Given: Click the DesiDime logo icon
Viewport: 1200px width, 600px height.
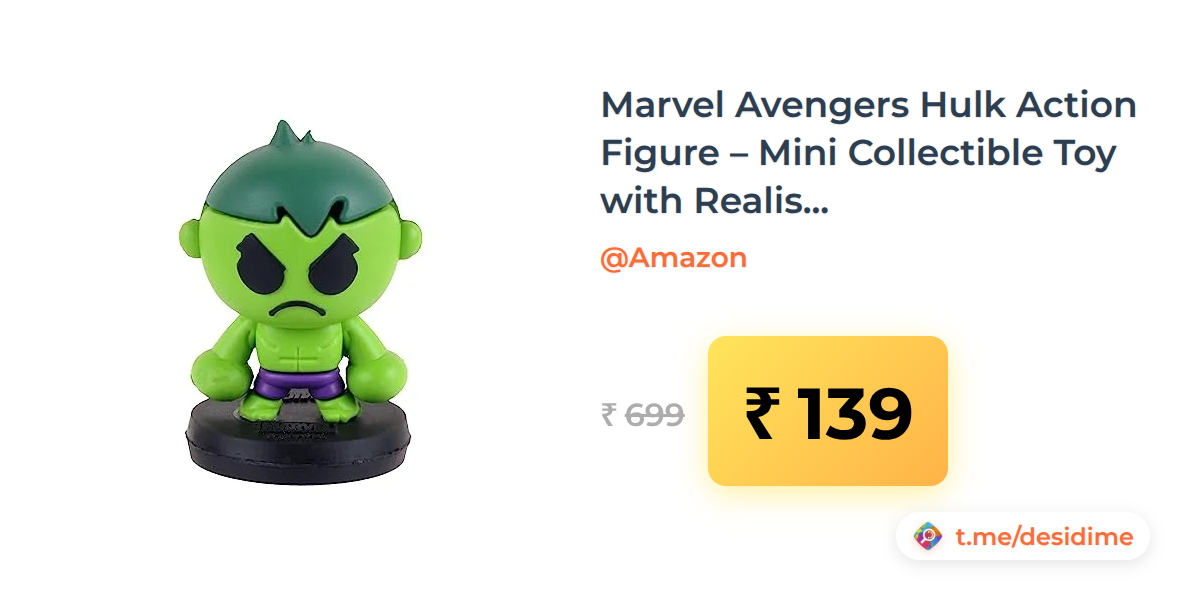Looking at the screenshot, I should coord(928,537).
